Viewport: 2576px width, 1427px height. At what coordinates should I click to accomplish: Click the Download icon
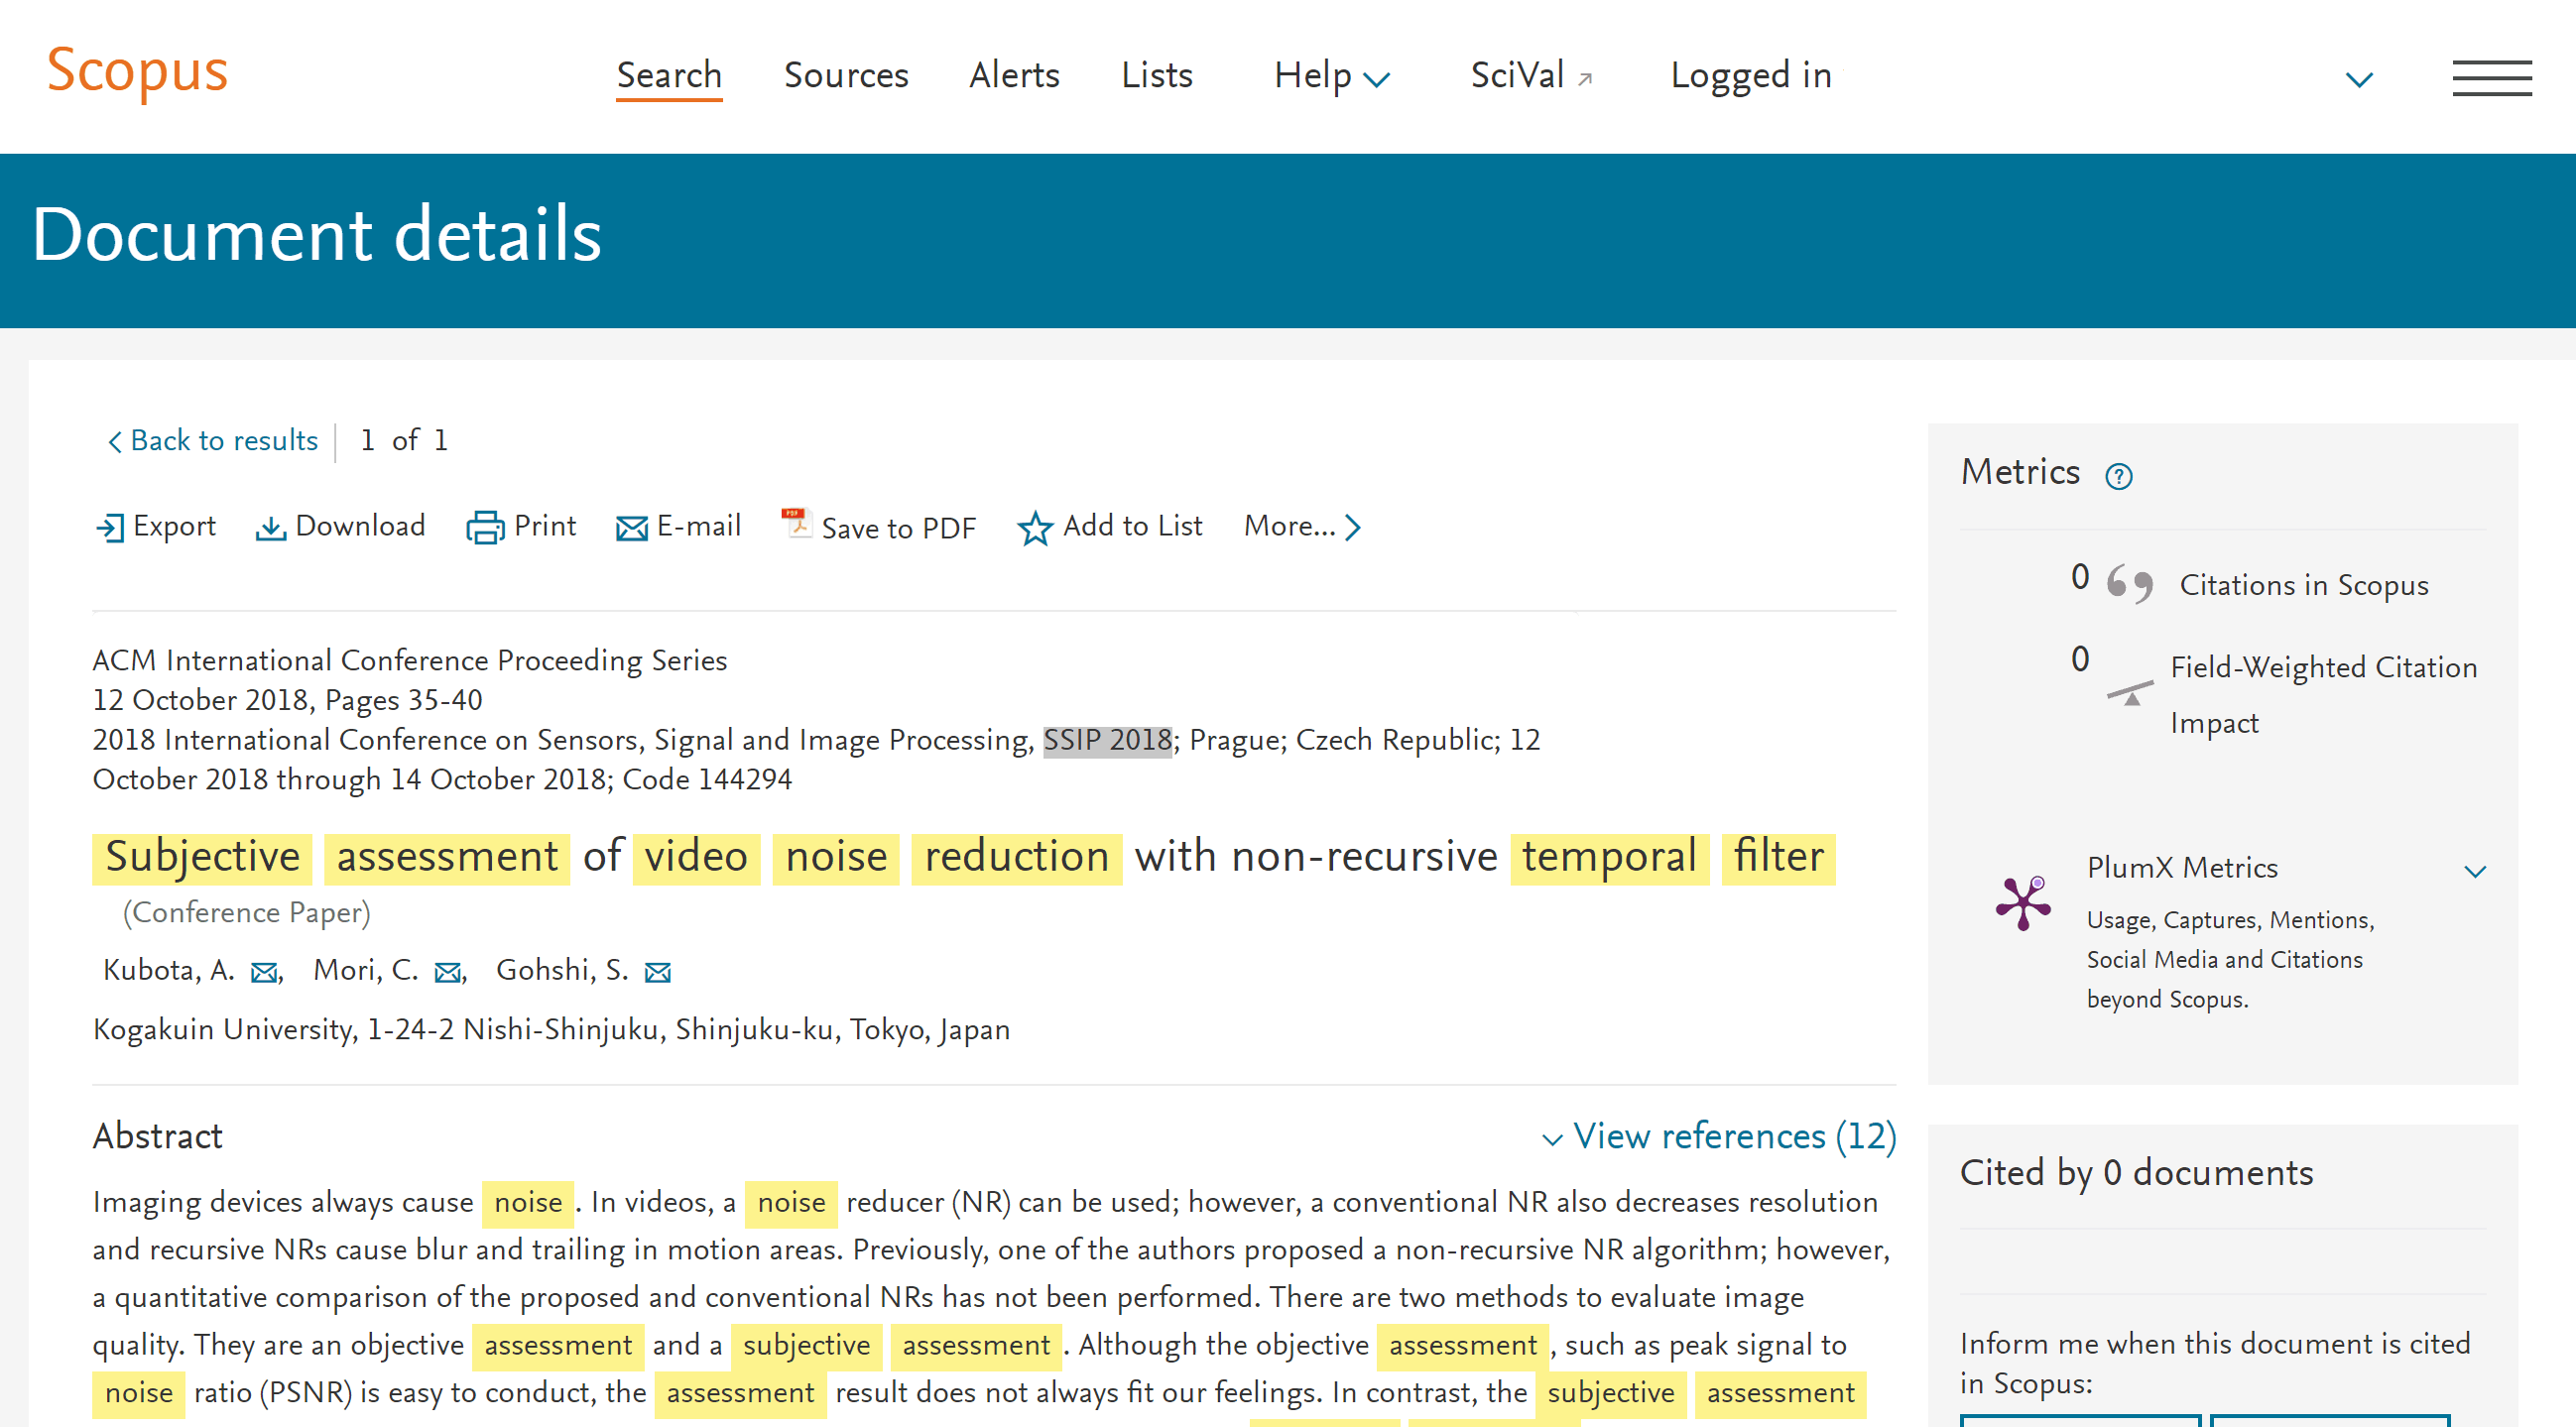pyautogui.click(x=270, y=527)
